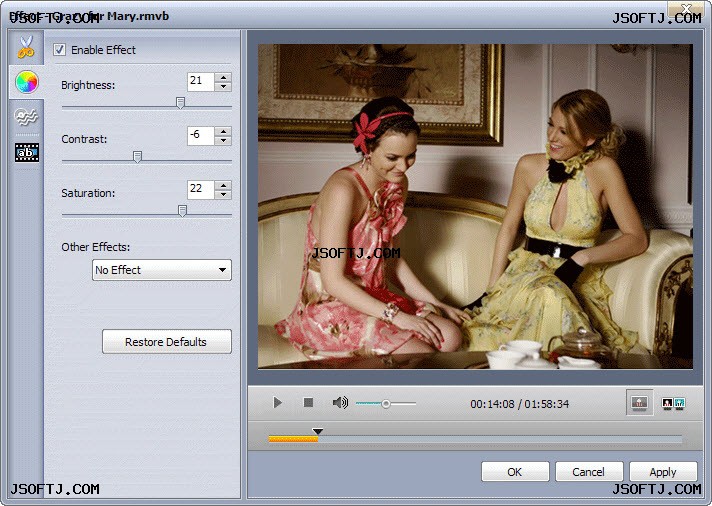
Task: Open the Watermark tab
Action: 26,117
